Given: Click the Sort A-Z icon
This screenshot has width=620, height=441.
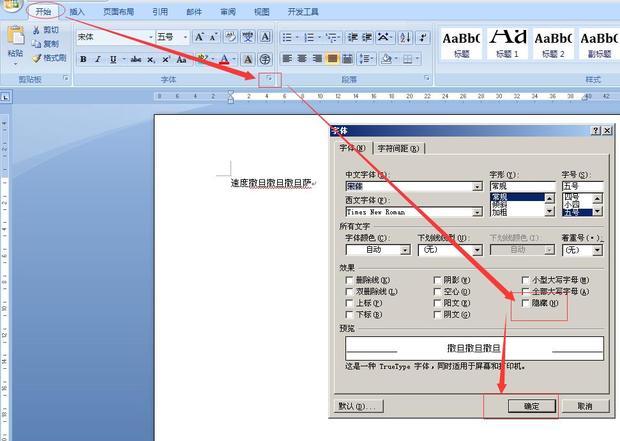Looking at the screenshot, I should point(405,38).
